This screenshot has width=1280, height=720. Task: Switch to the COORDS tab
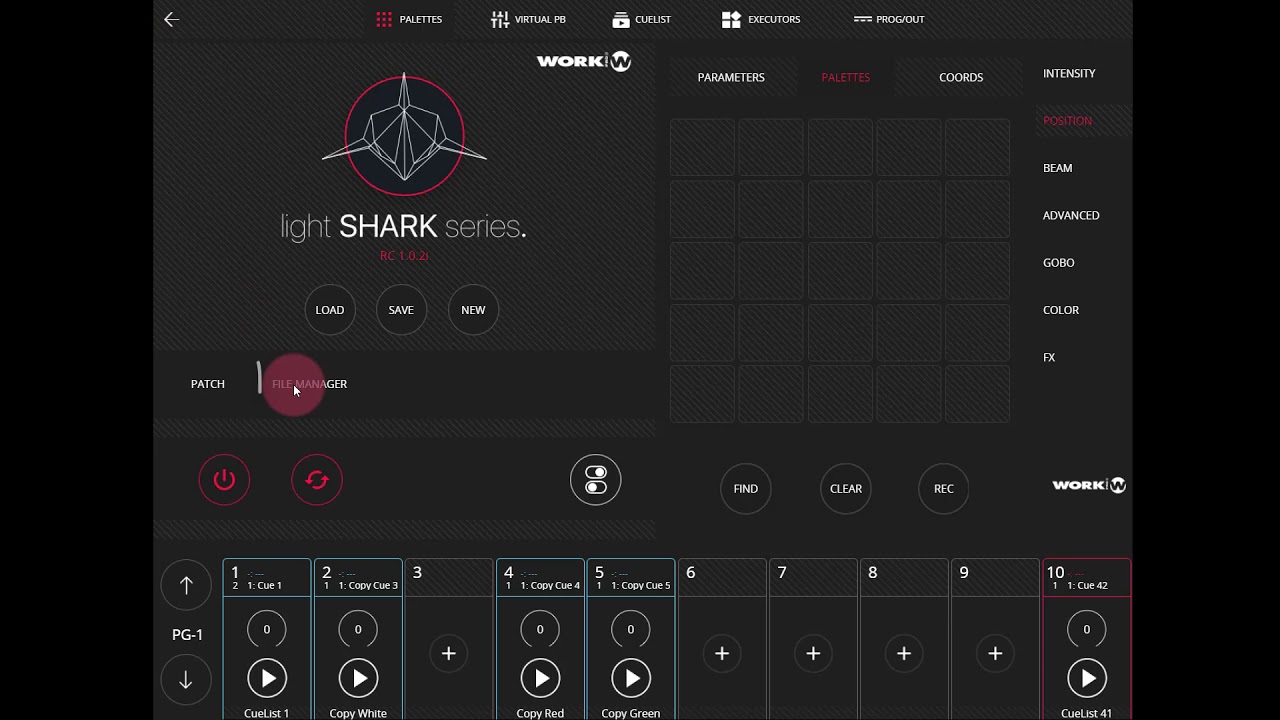(961, 77)
